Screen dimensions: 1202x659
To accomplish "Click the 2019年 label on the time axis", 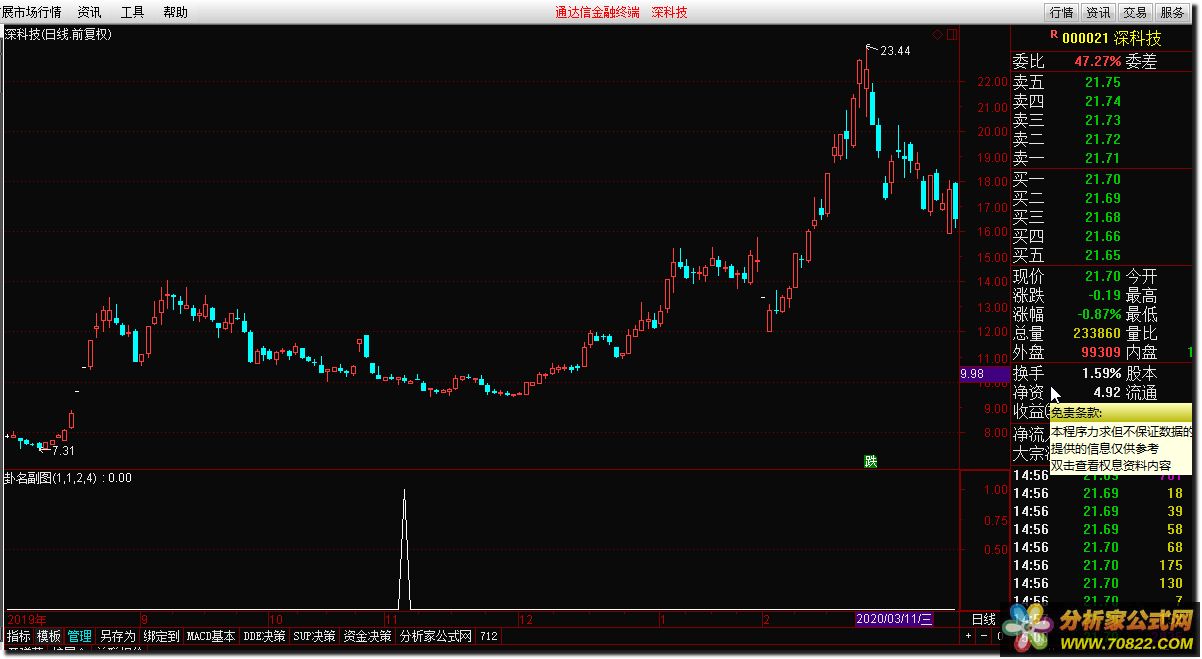I will (x=27, y=620).
